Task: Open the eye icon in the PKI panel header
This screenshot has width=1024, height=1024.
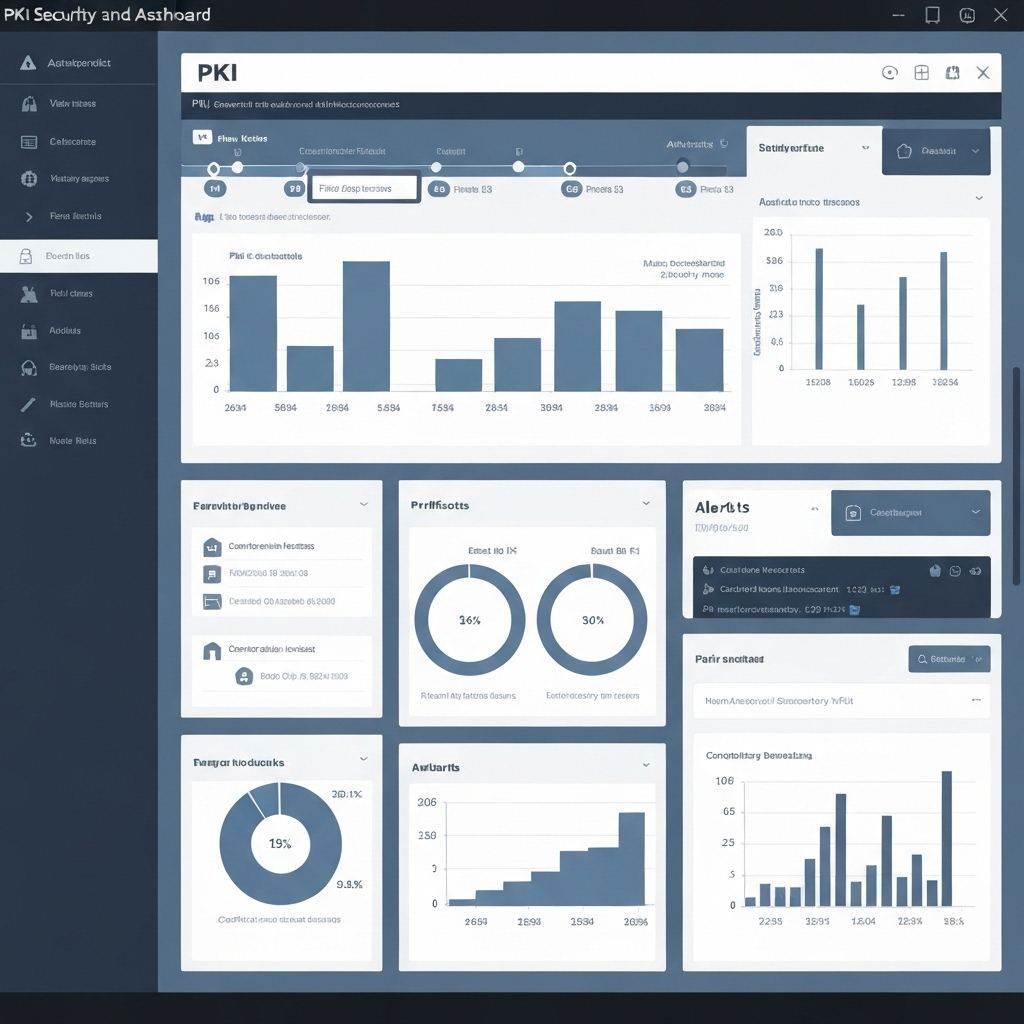Action: click(x=889, y=72)
